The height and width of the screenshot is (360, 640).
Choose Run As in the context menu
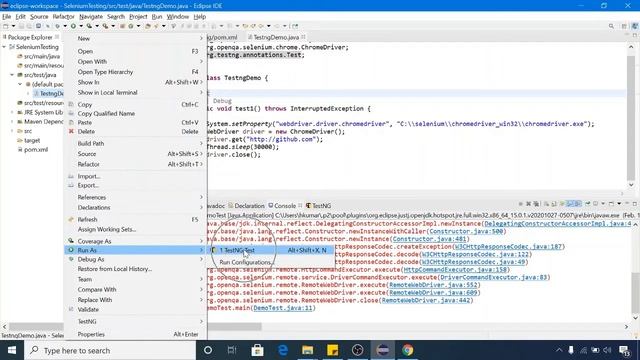coord(136,250)
